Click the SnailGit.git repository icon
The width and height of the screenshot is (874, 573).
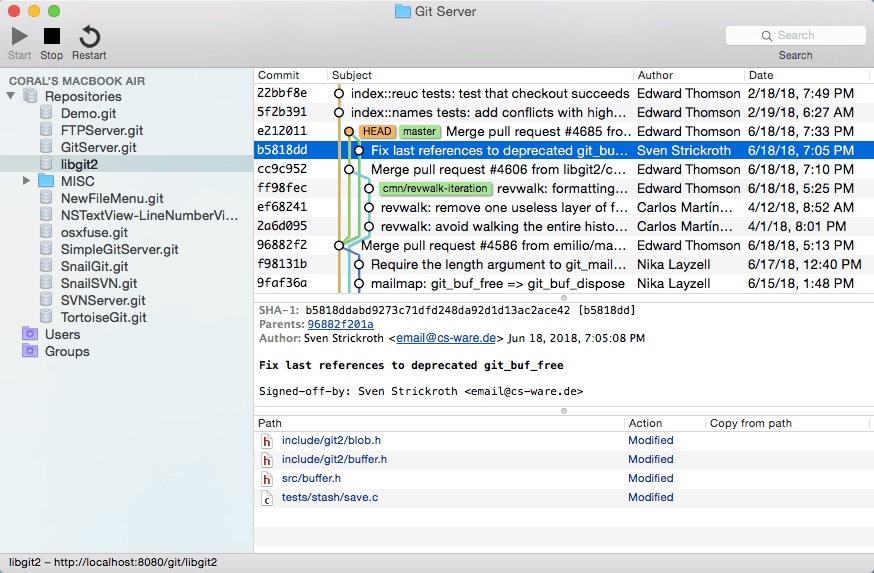pos(46,266)
